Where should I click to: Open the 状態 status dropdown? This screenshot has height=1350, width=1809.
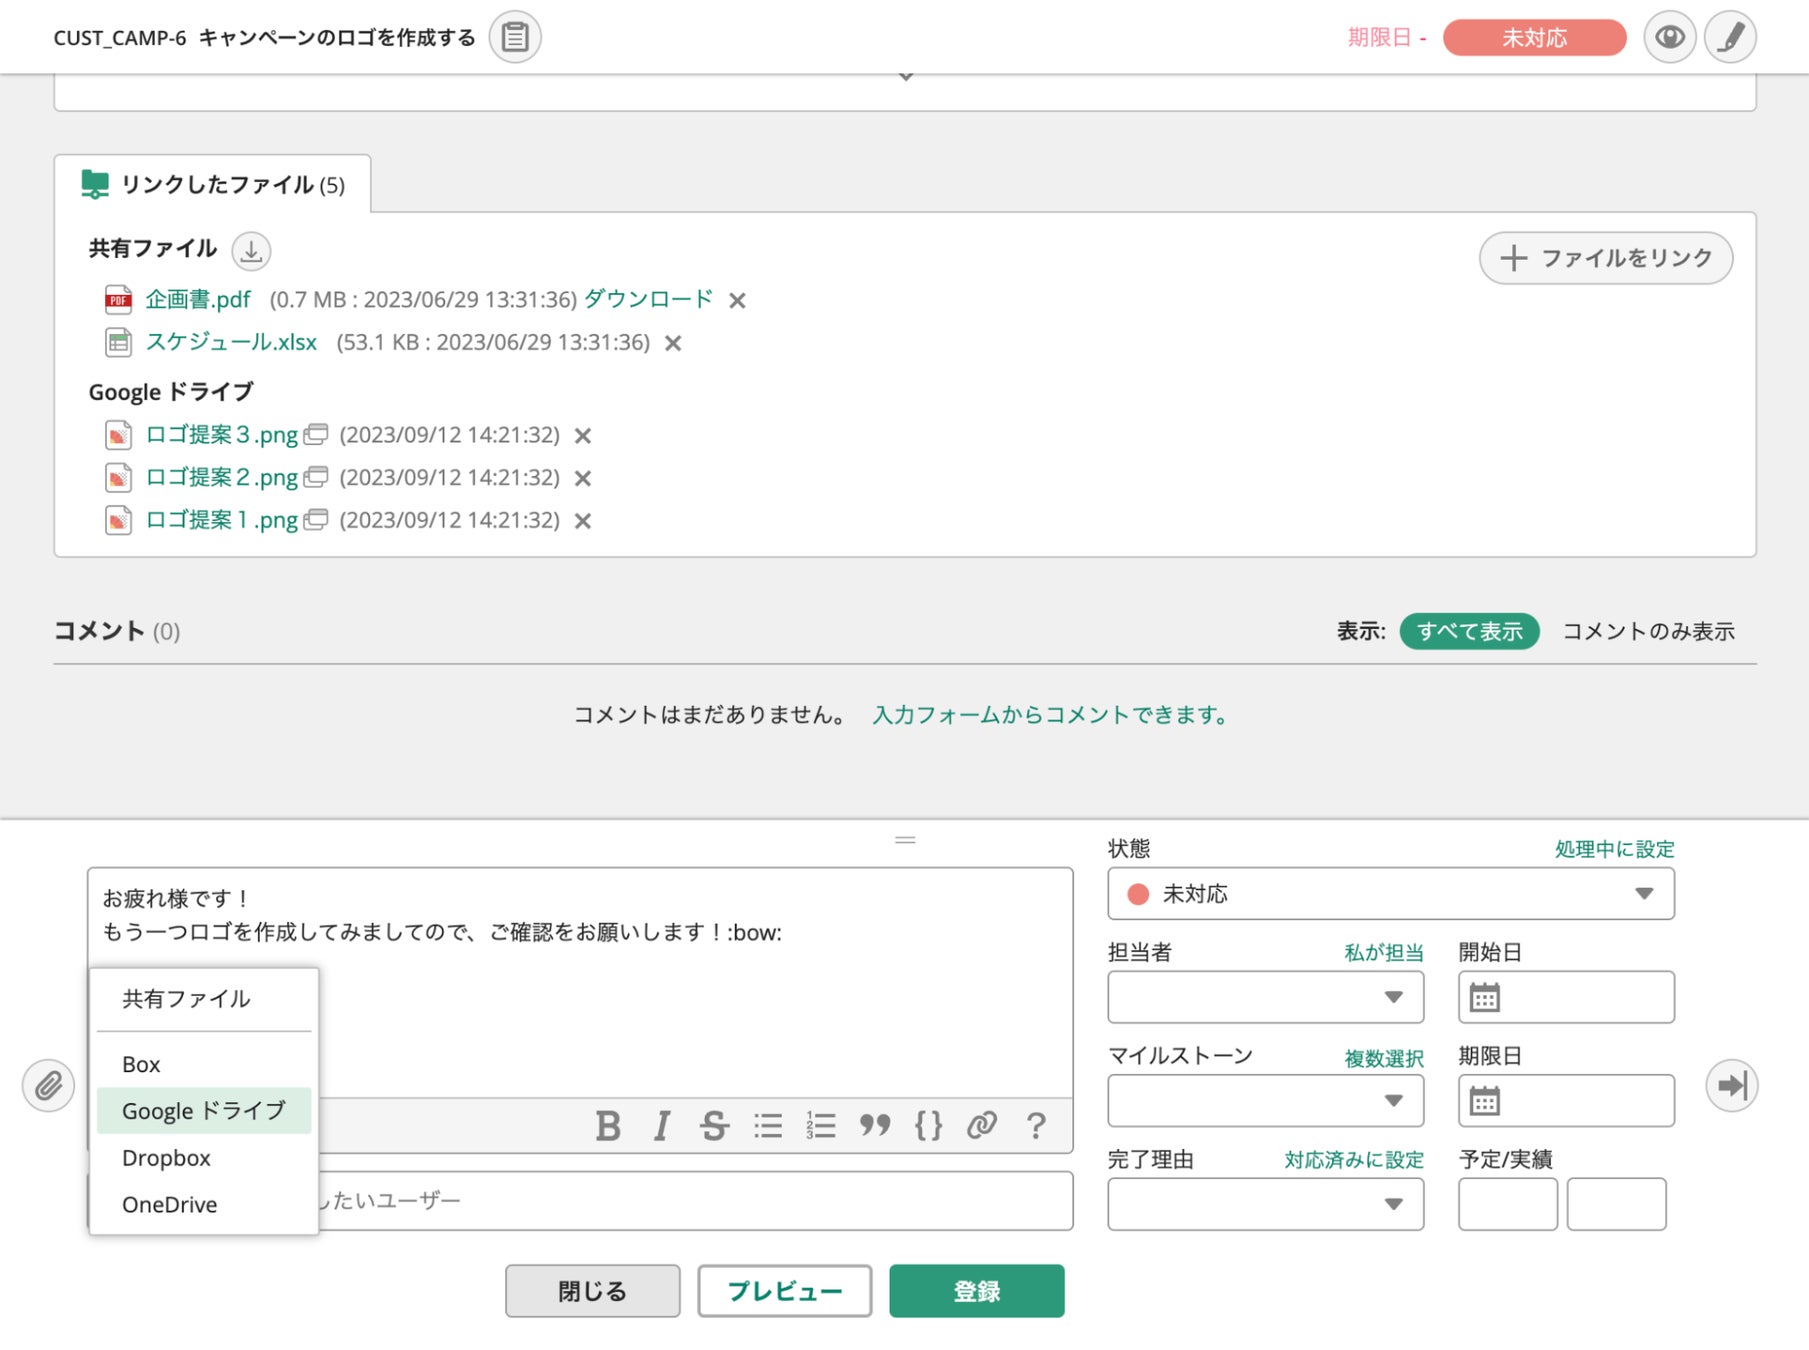(1391, 894)
